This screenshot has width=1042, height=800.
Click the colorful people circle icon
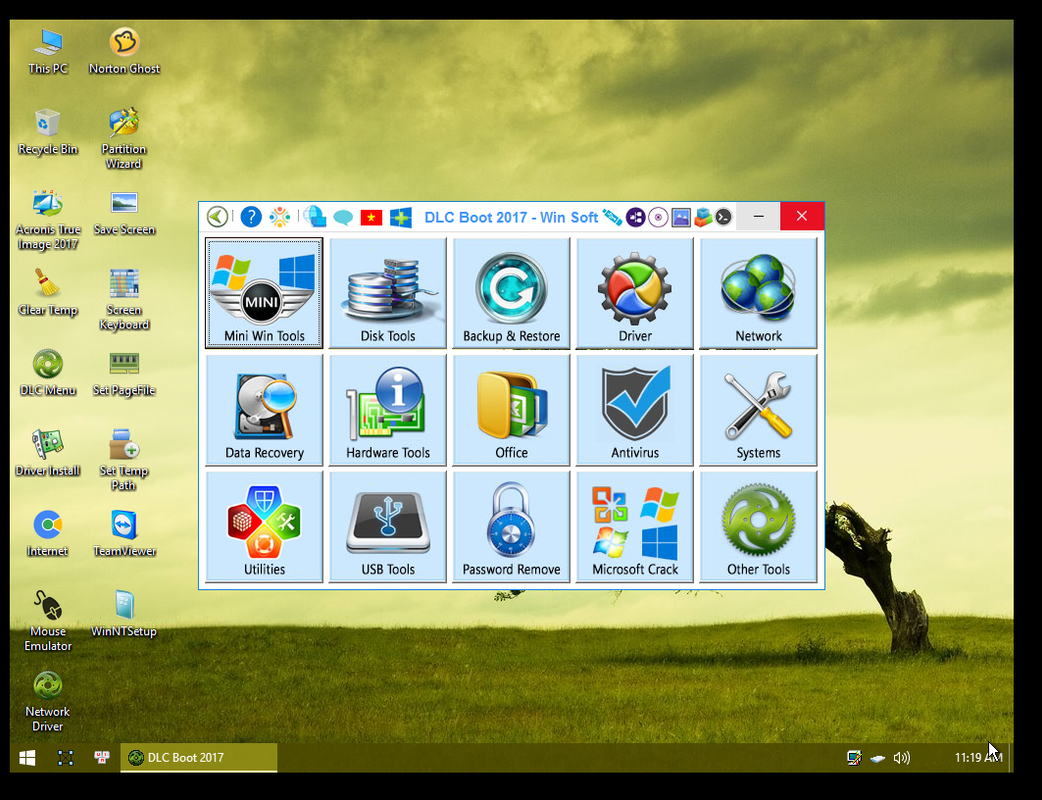coord(279,217)
